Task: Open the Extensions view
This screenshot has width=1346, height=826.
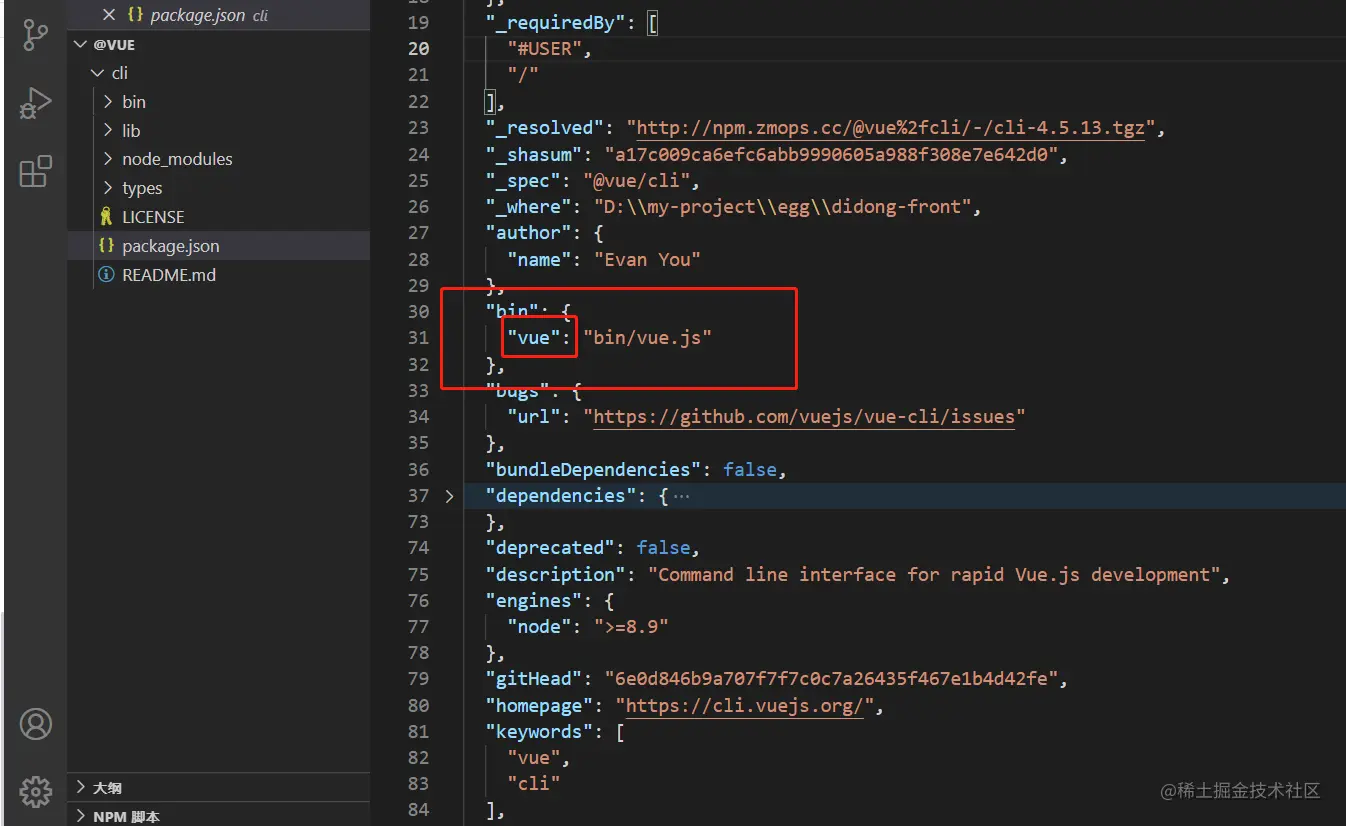Action: 36,171
